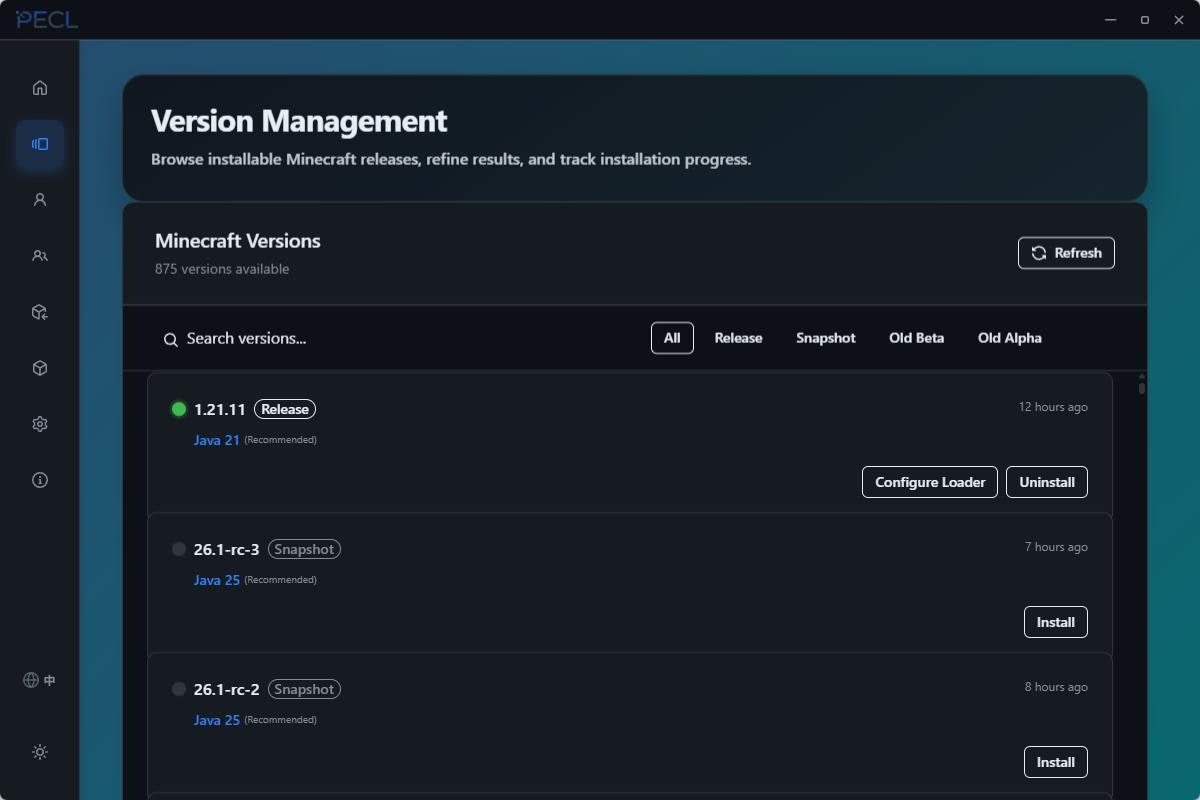This screenshot has width=1200, height=800.
Task: Open the About info icon
Action: click(40, 480)
